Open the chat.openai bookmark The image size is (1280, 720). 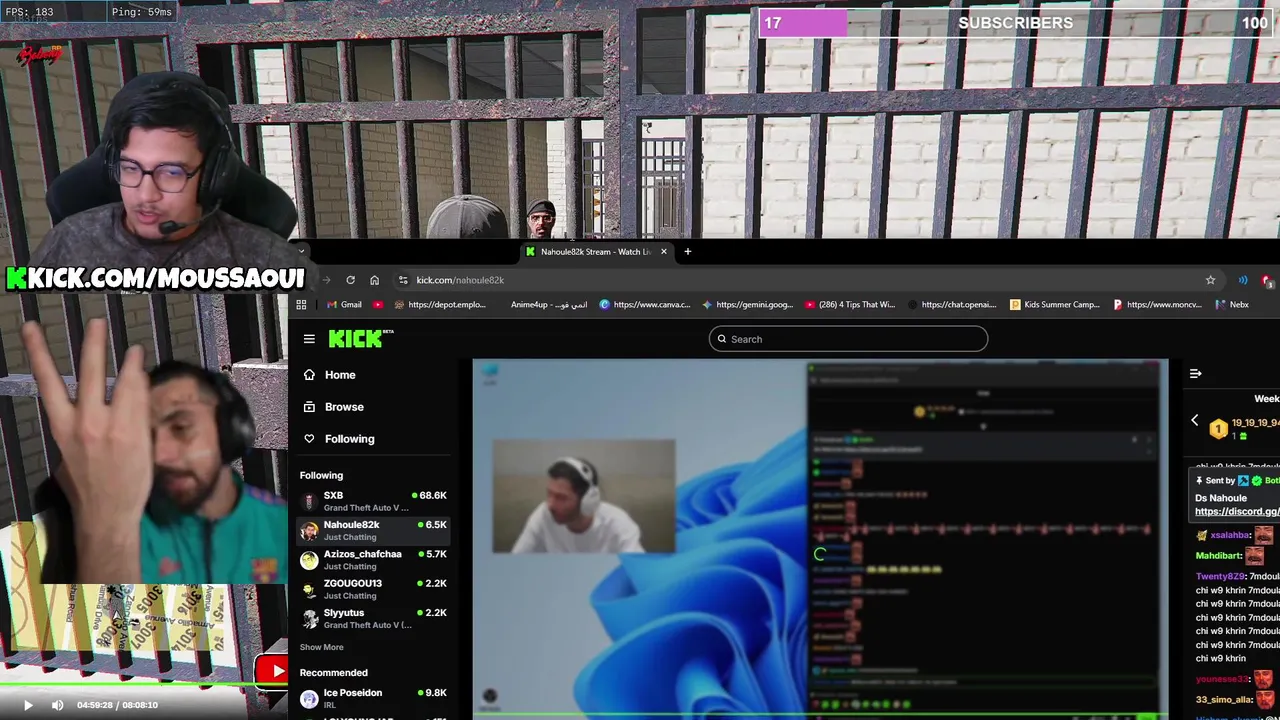point(953,305)
